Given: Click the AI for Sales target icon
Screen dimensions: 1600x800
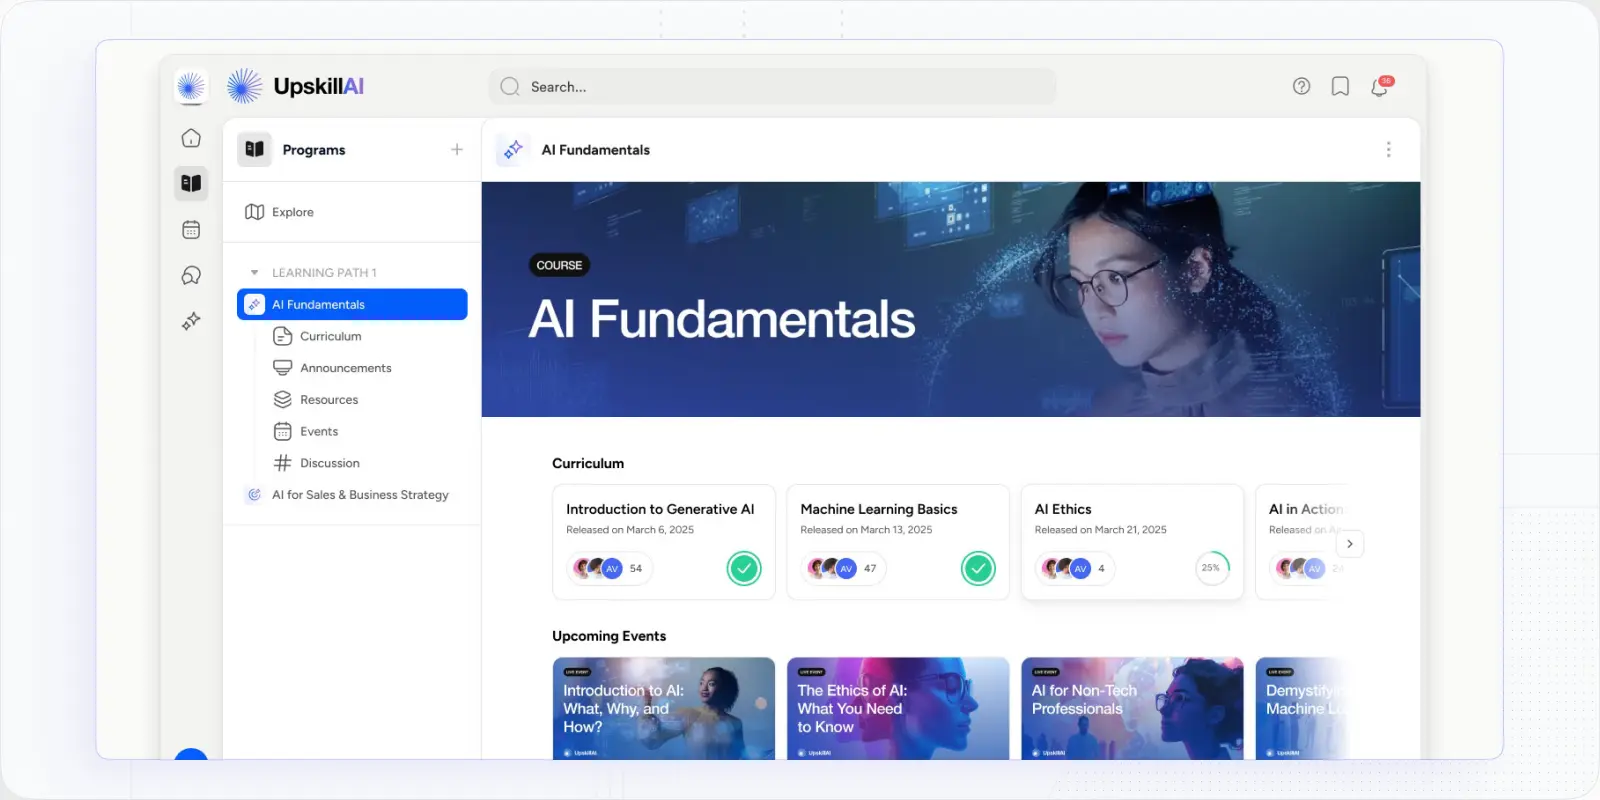Looking at the screenshot, I should pyautogui.click(x=254, y=495).
